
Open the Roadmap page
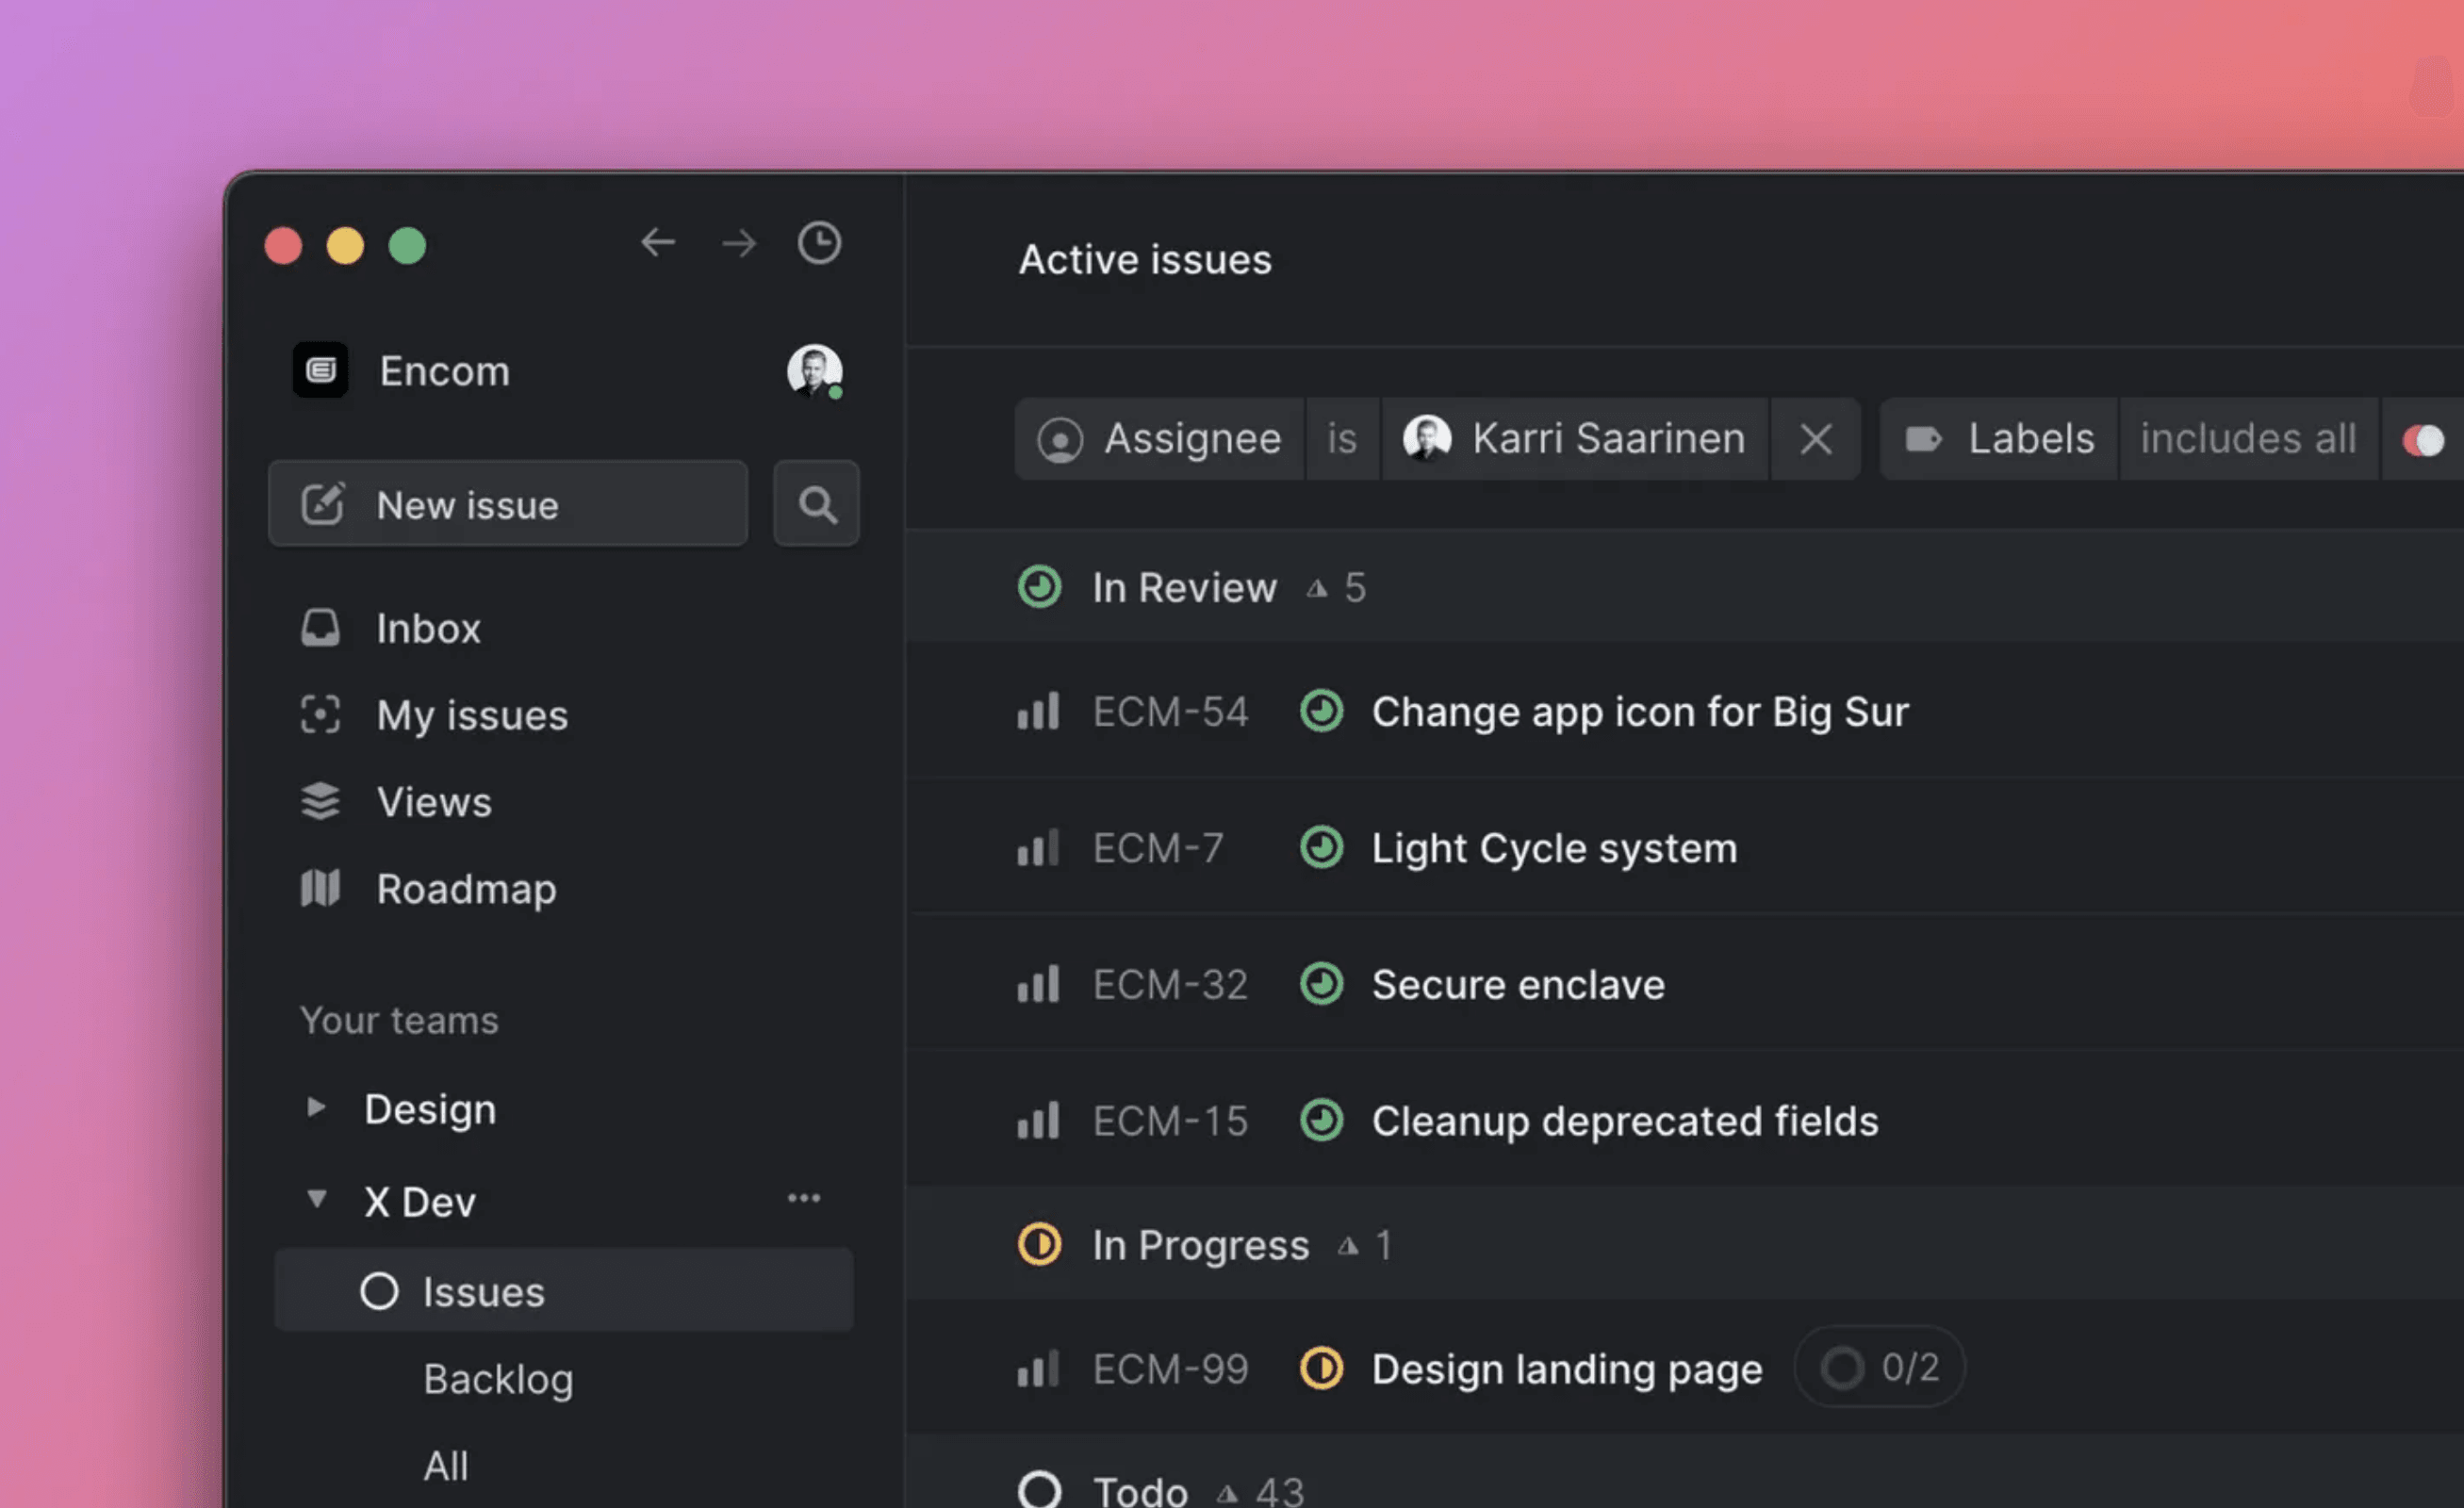[465, 889]
